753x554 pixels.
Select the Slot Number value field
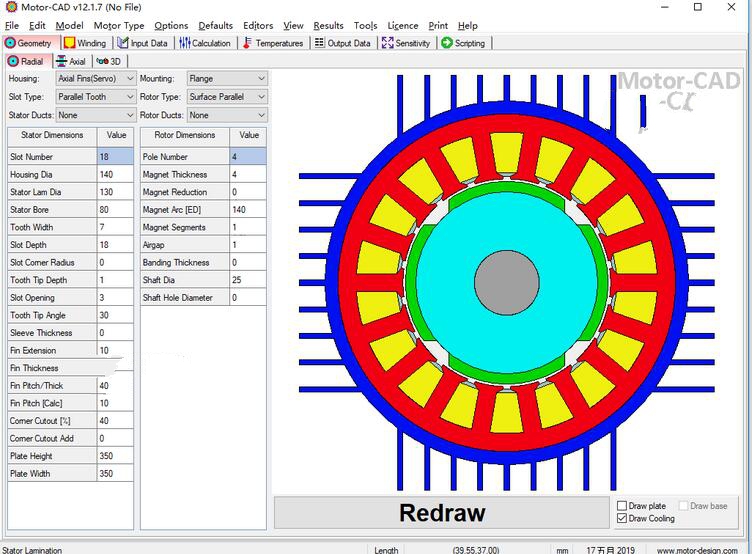(x=115, y=157)
